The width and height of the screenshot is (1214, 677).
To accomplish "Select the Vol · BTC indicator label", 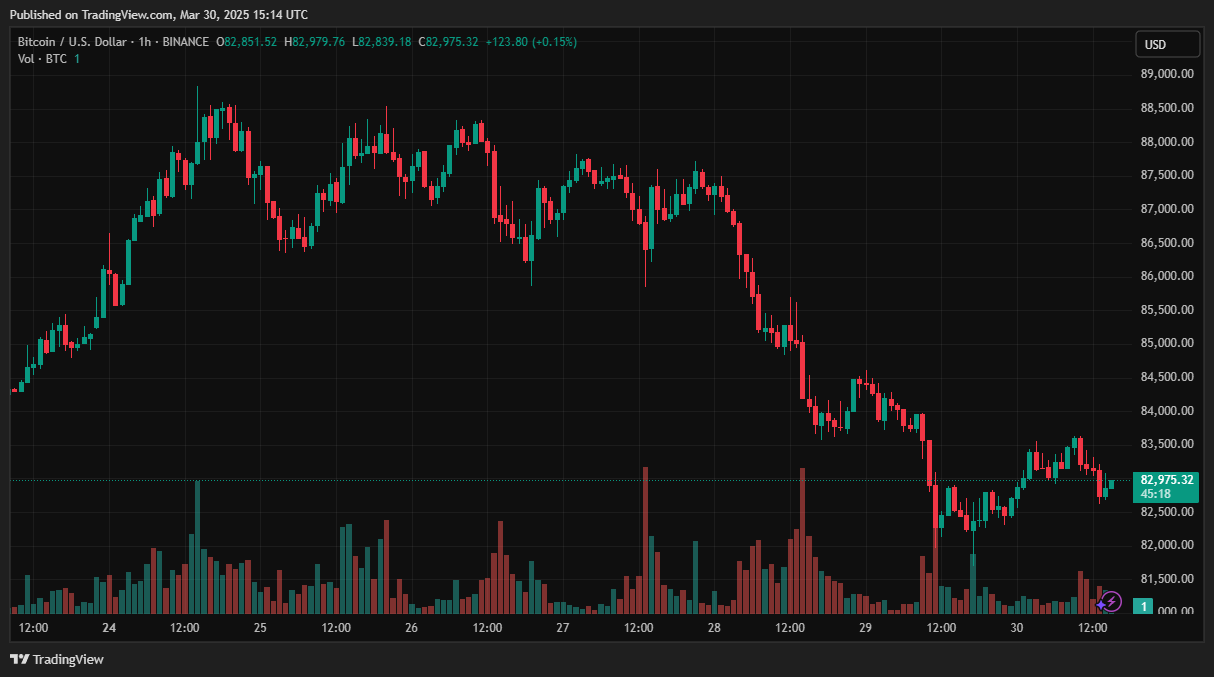I will point(42,59).
